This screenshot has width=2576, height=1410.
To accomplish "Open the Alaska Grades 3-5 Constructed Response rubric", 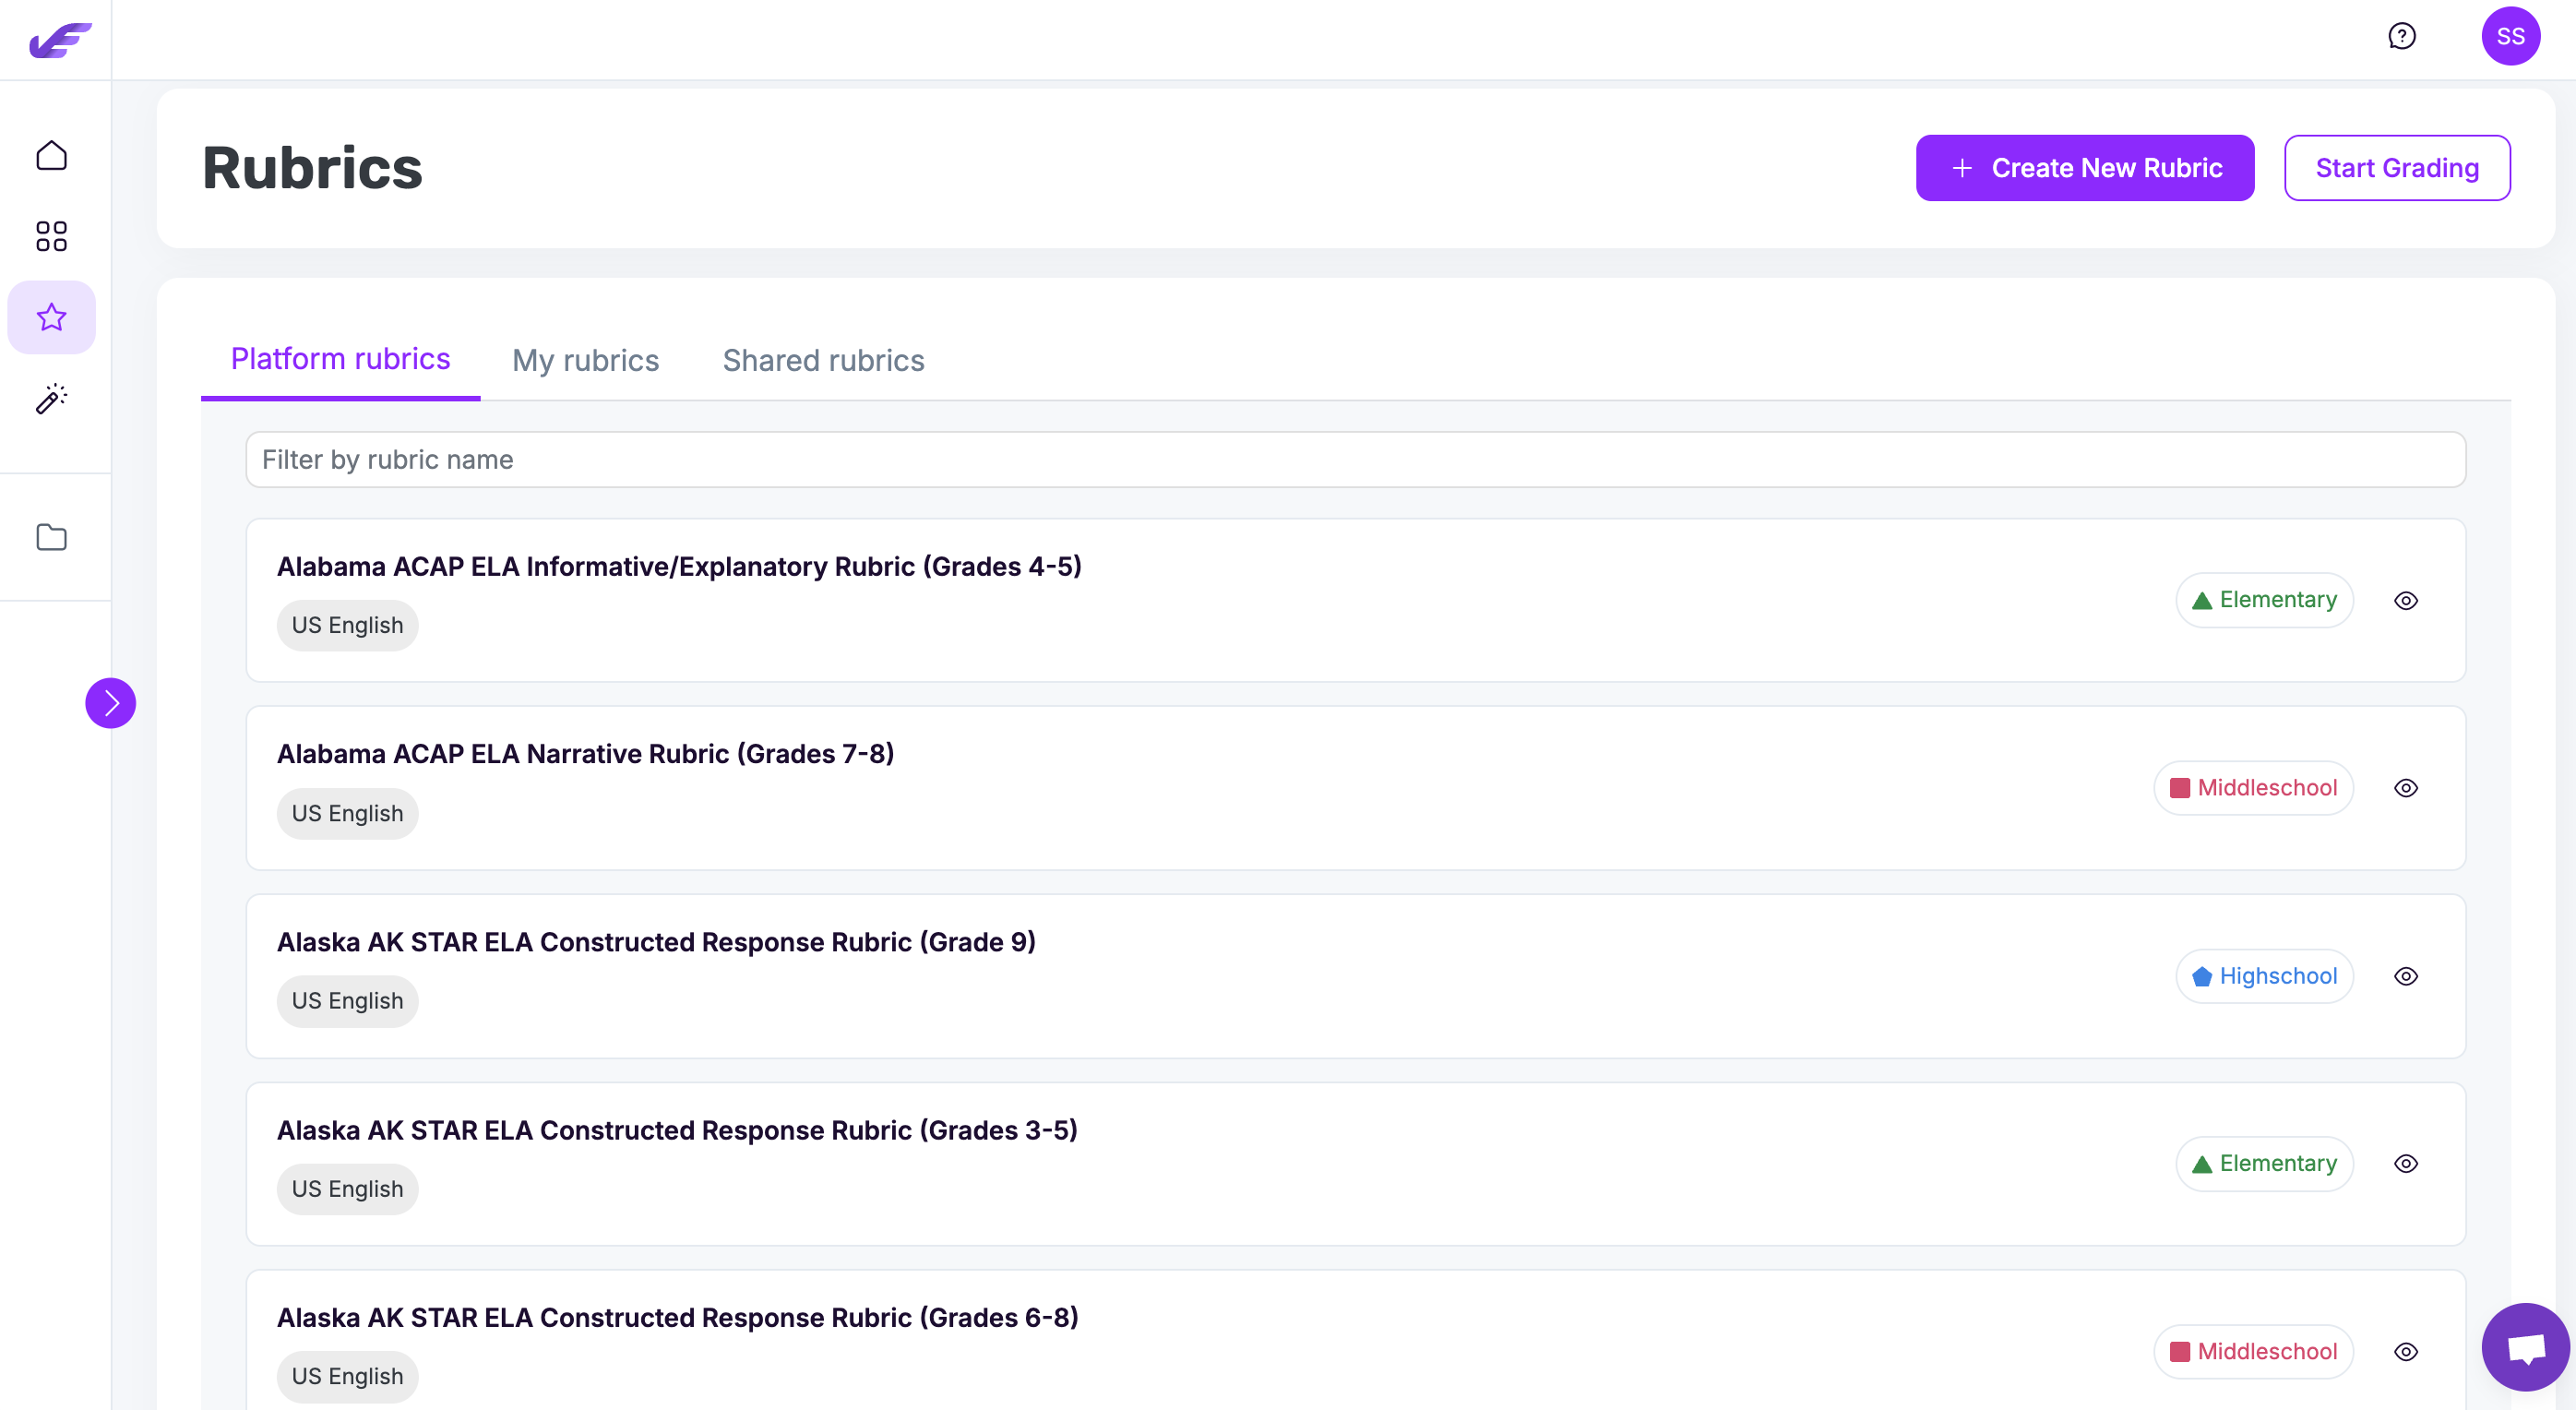I will (677, 1130).
